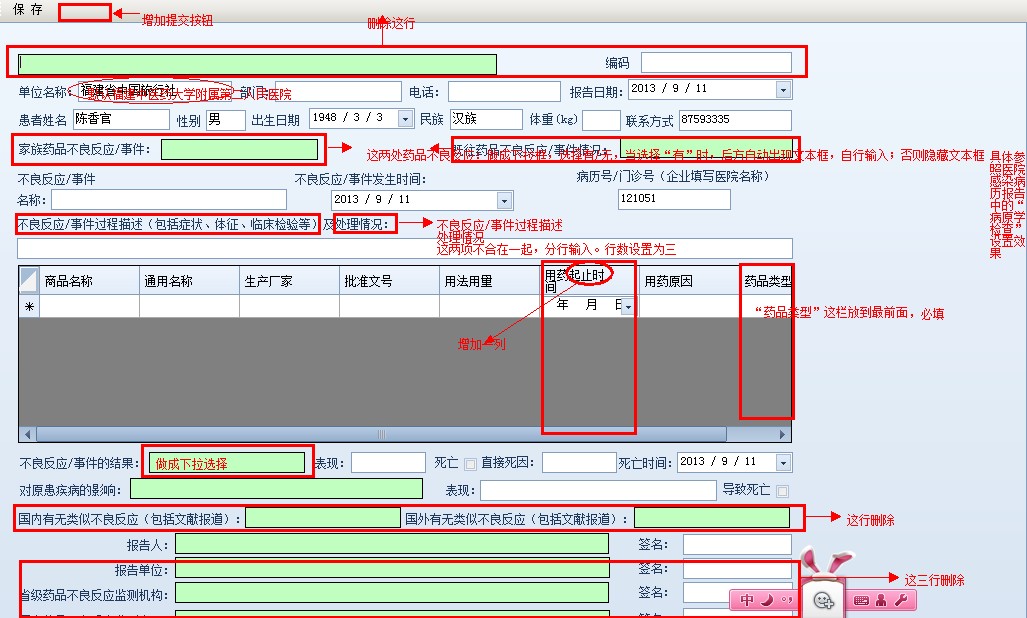Open the IME user account icon
This screenshot has height=618, width=1027.
(881, 600)
